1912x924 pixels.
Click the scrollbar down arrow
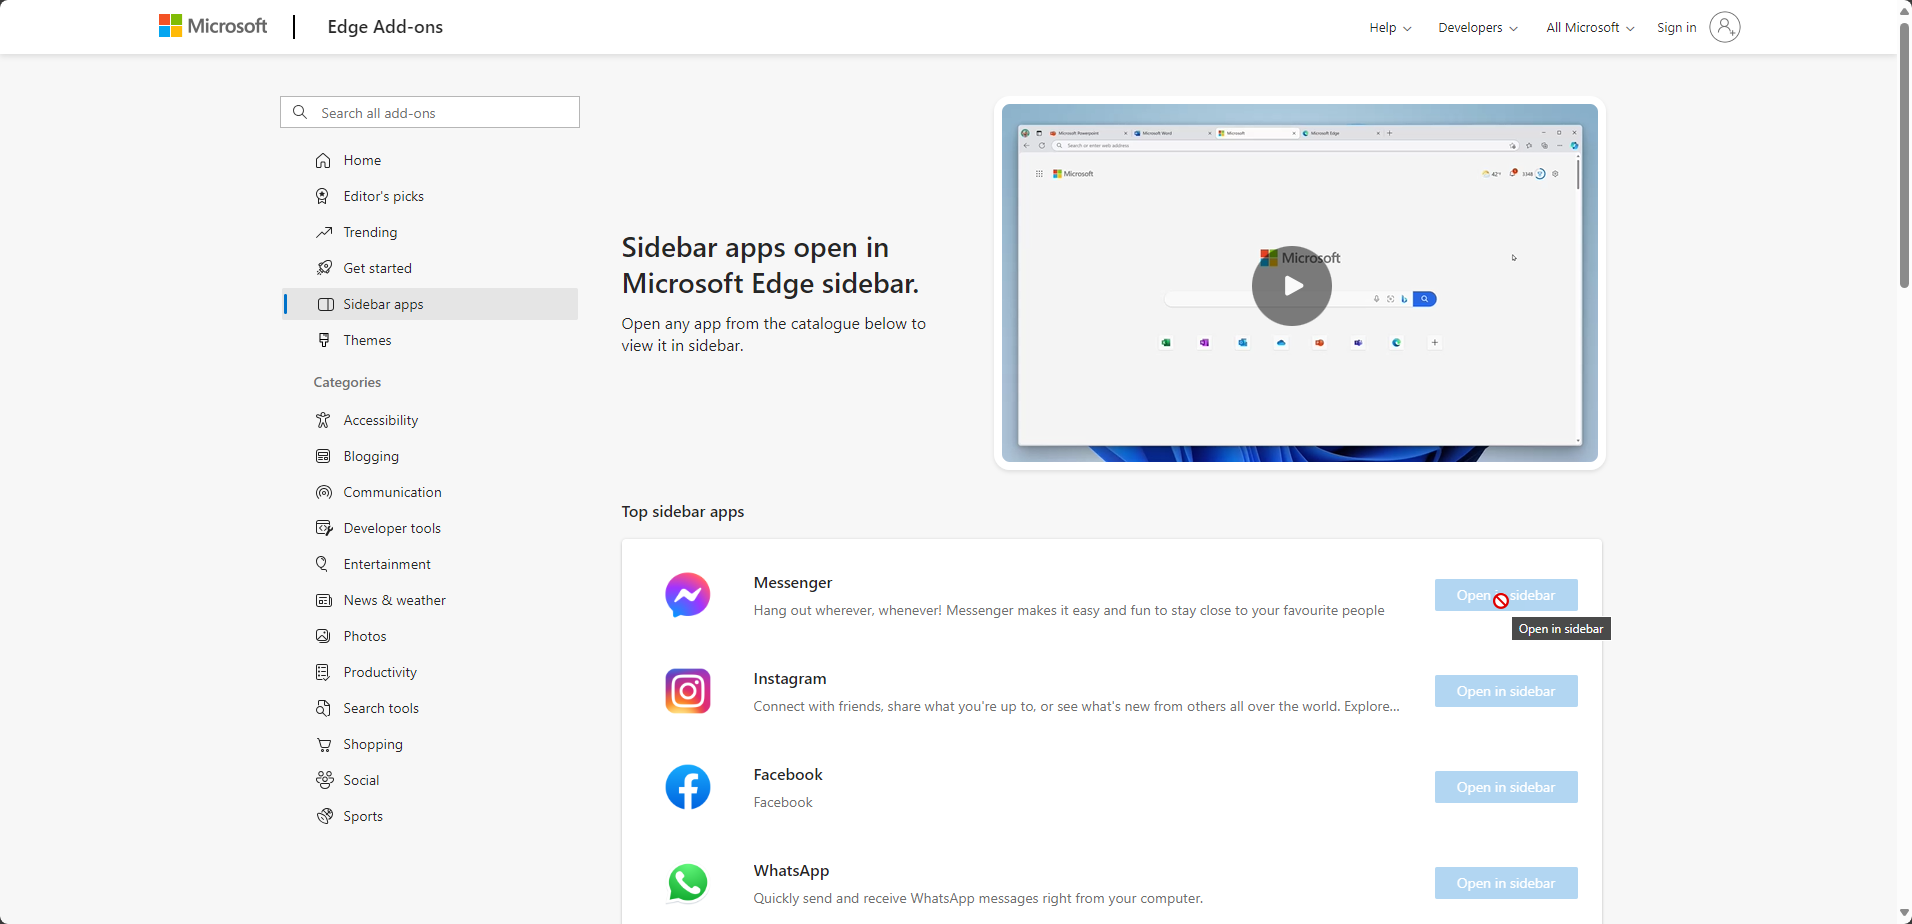coord(1904,914)
